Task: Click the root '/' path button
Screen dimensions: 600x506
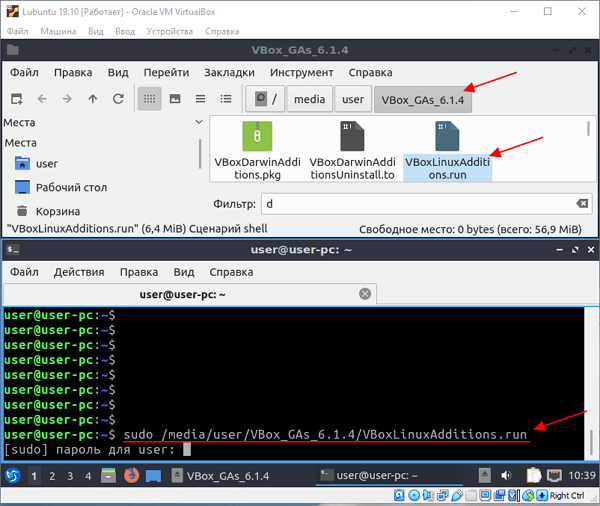Action: pos(265,99)
